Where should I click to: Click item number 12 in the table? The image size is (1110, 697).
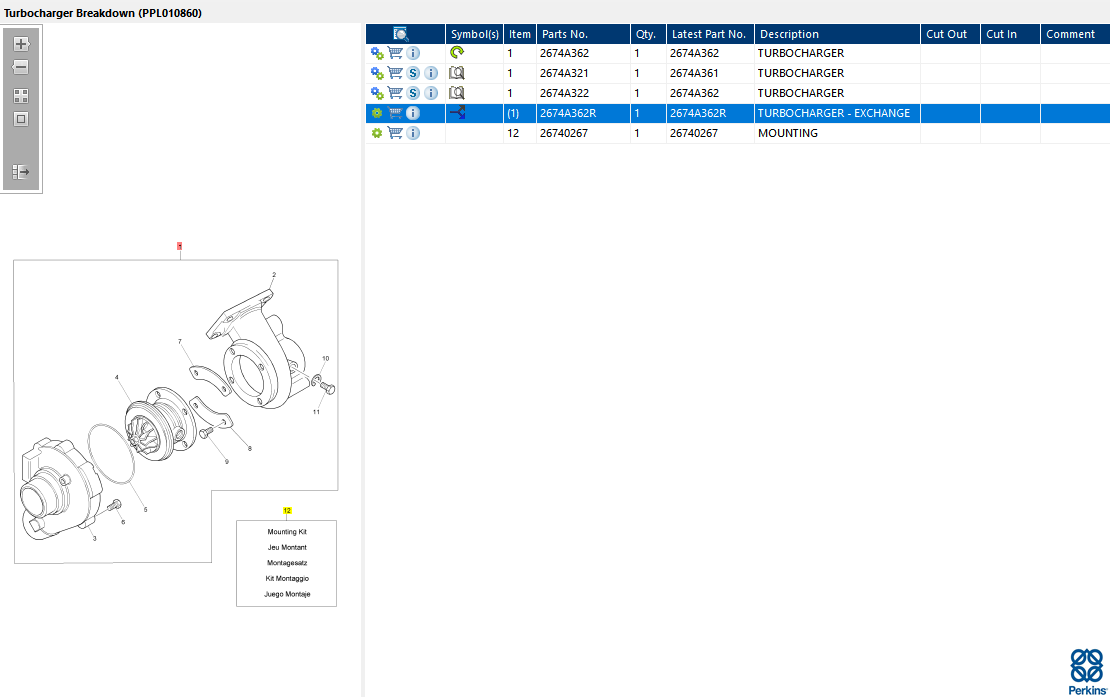tap(513, 133)
